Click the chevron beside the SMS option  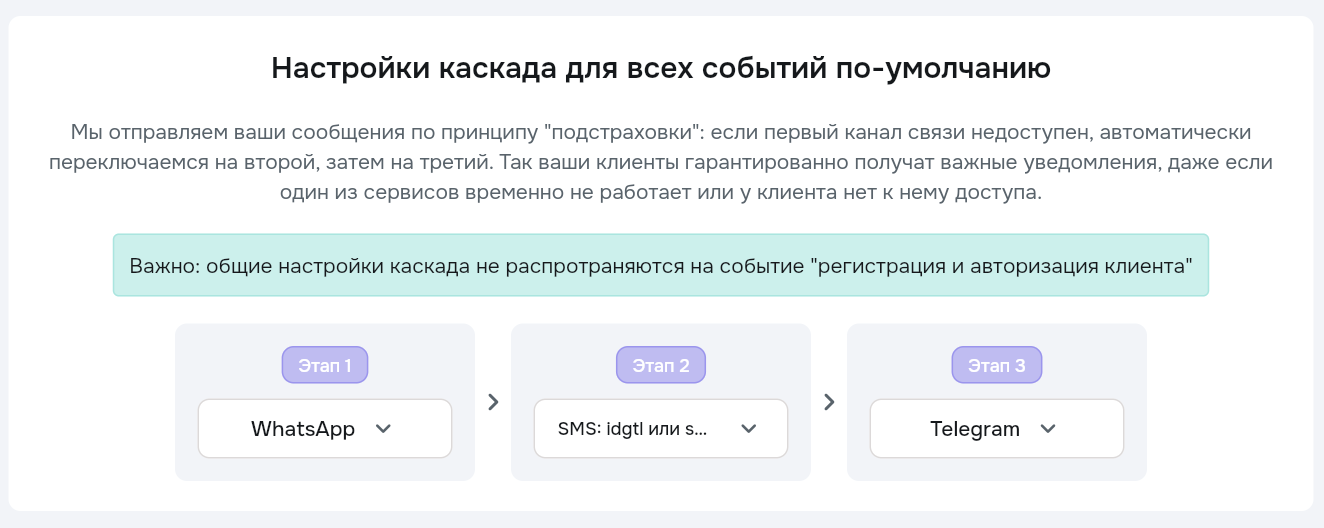point(748,429)
